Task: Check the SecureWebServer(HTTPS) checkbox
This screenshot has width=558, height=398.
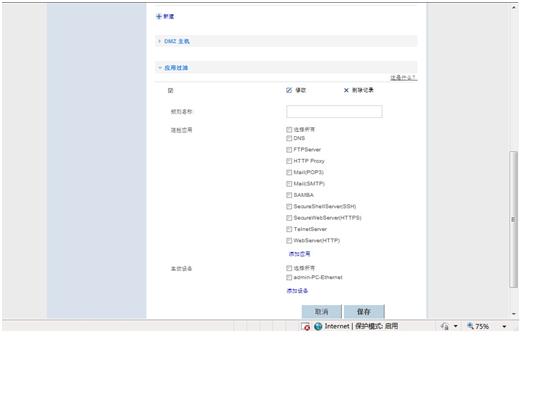Action: pyautogui.click(x=289, y=218)
